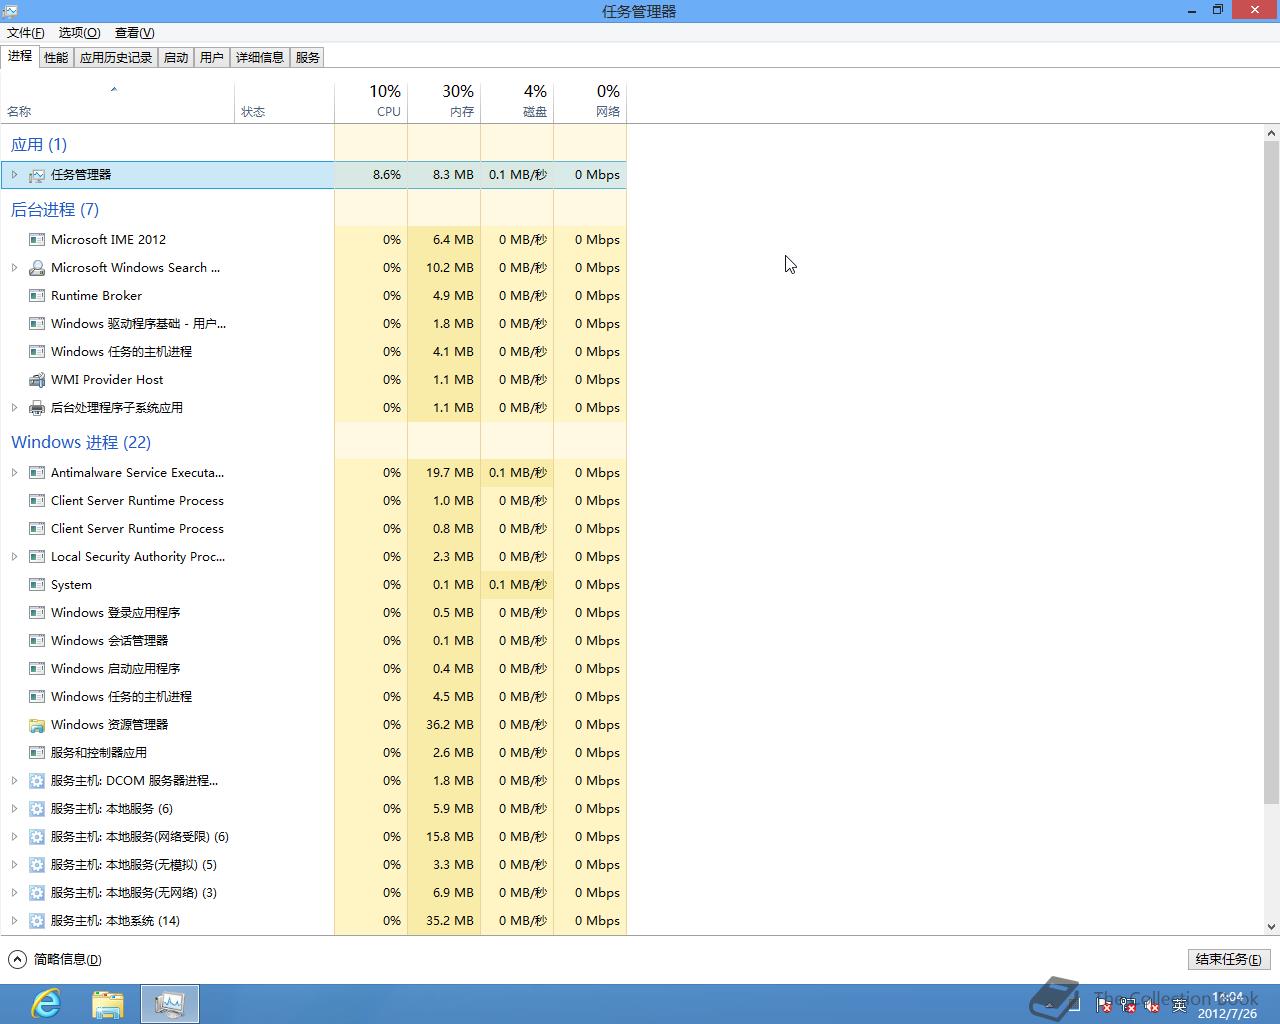Click the scrollbar up arrow
Viewport: 1280px width, 1024px height.
click(x=1271, y=133)
